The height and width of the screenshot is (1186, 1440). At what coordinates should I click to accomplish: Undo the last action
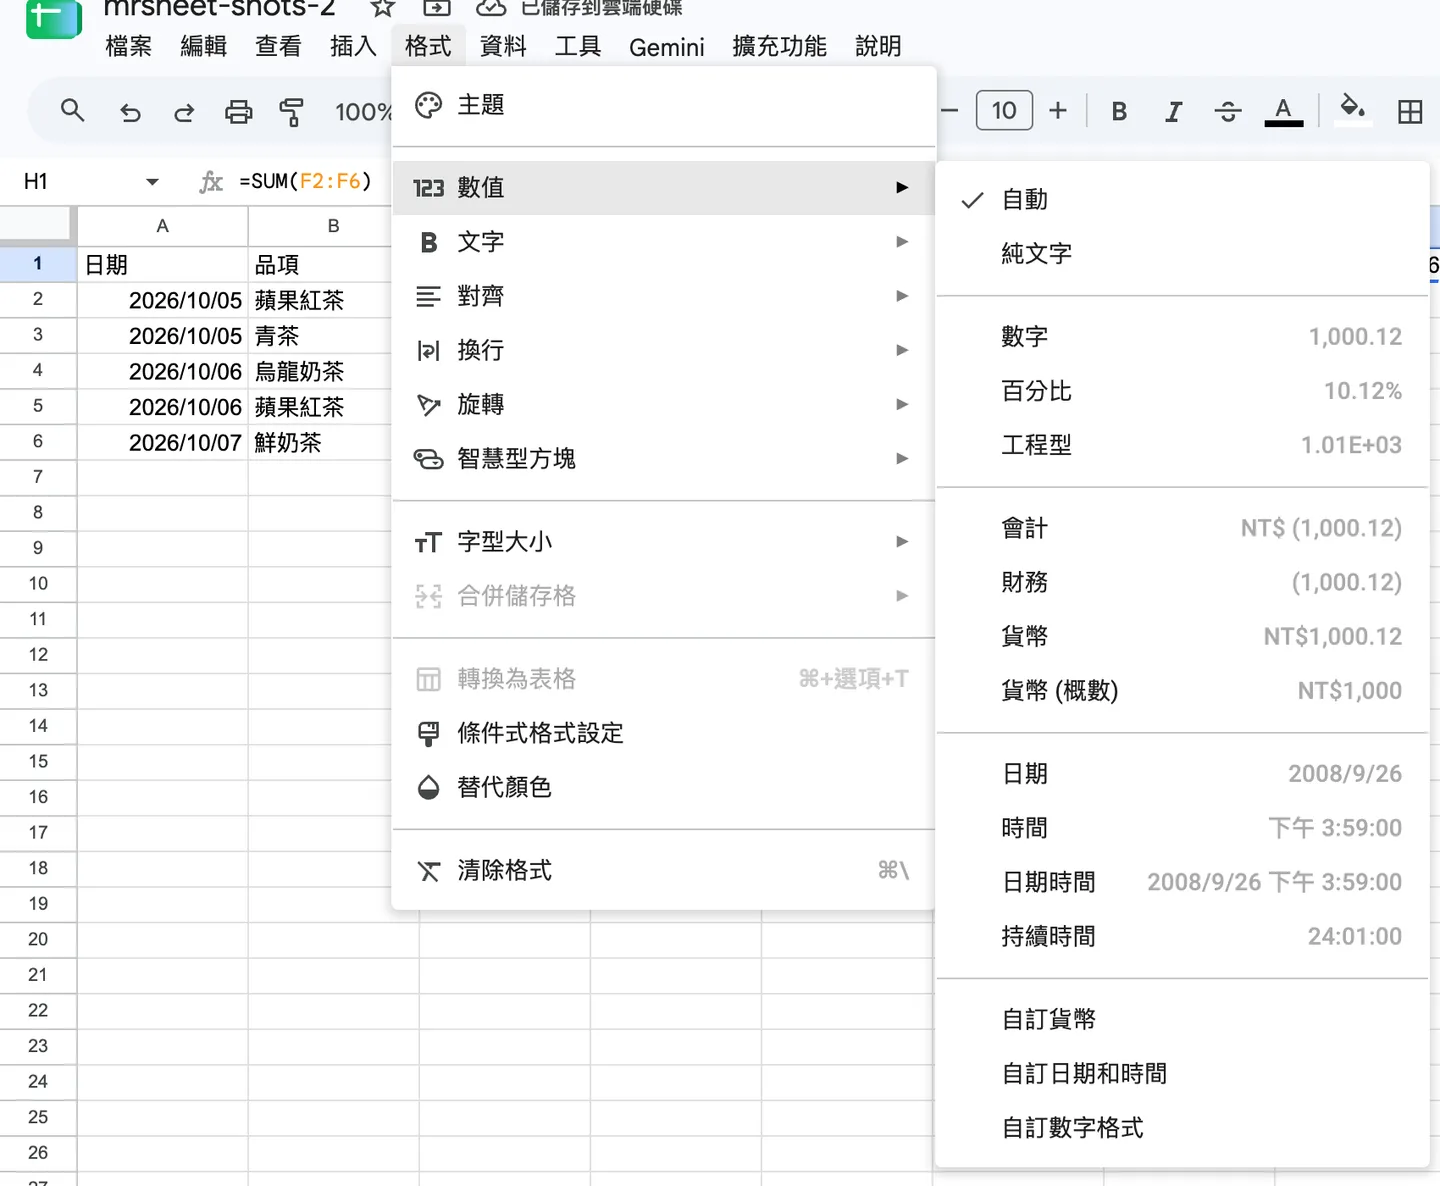pos(130,111)
